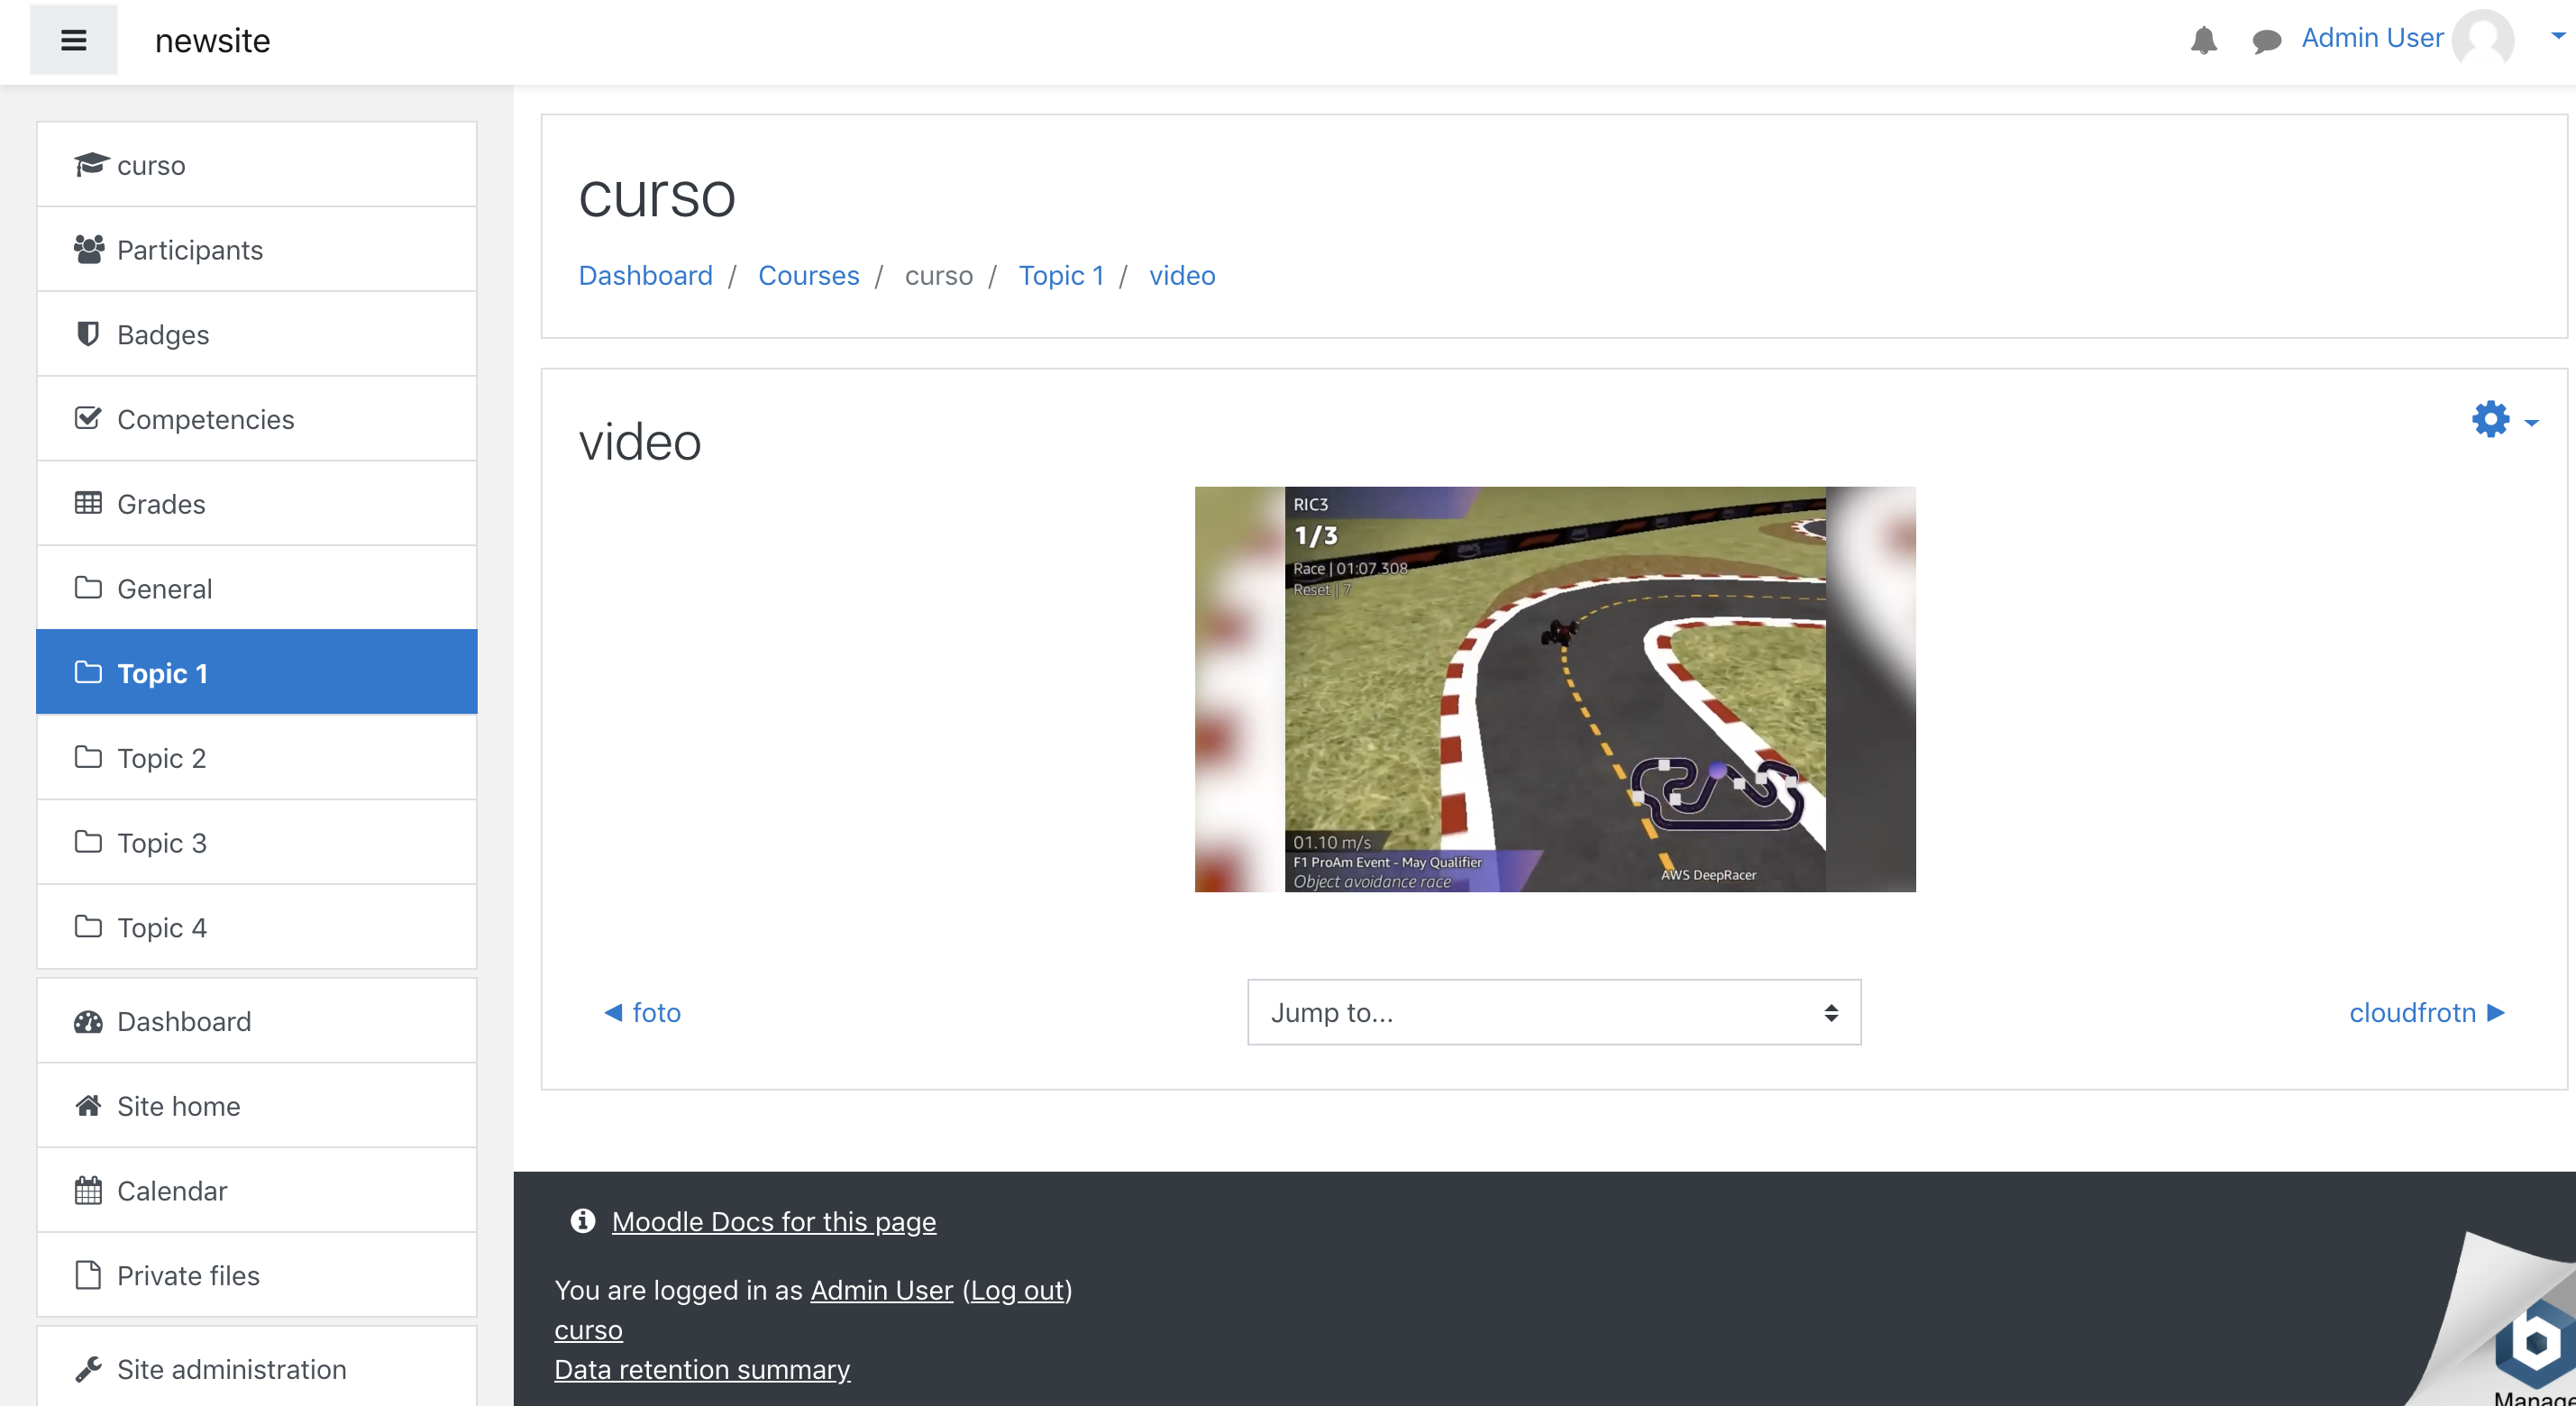Screen dimensions: 2576x1406
Task: Click the Admin User avatar picture
Action: [x=2482, y=40]
